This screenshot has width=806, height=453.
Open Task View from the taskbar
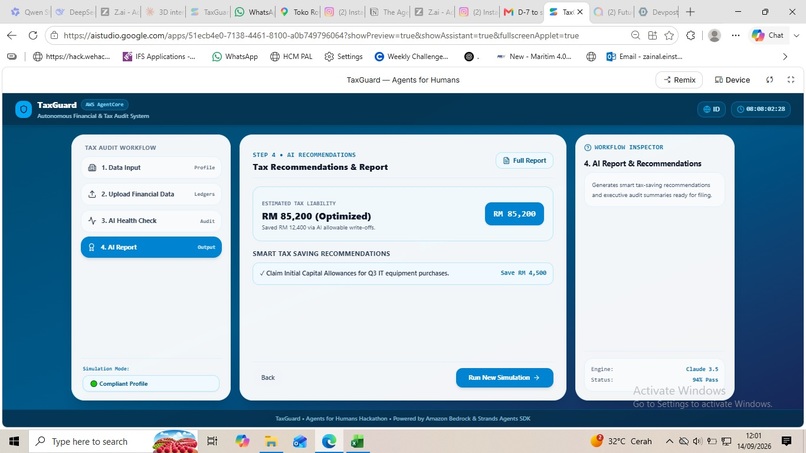[212, 441]
